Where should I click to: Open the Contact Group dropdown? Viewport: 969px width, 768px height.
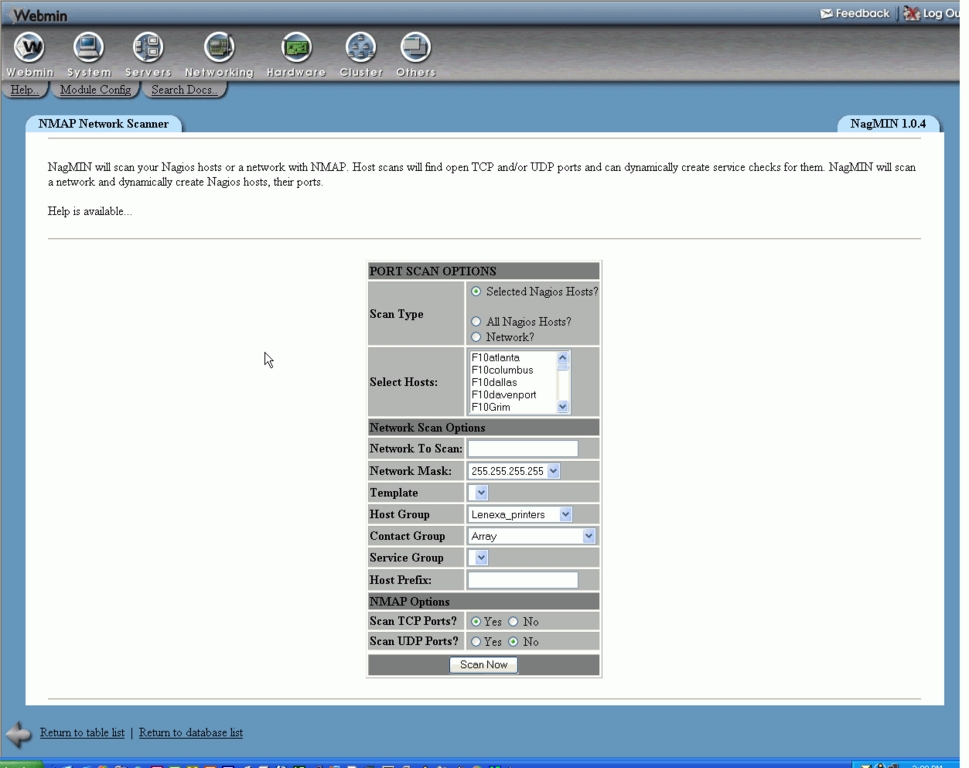pos(588,536)
